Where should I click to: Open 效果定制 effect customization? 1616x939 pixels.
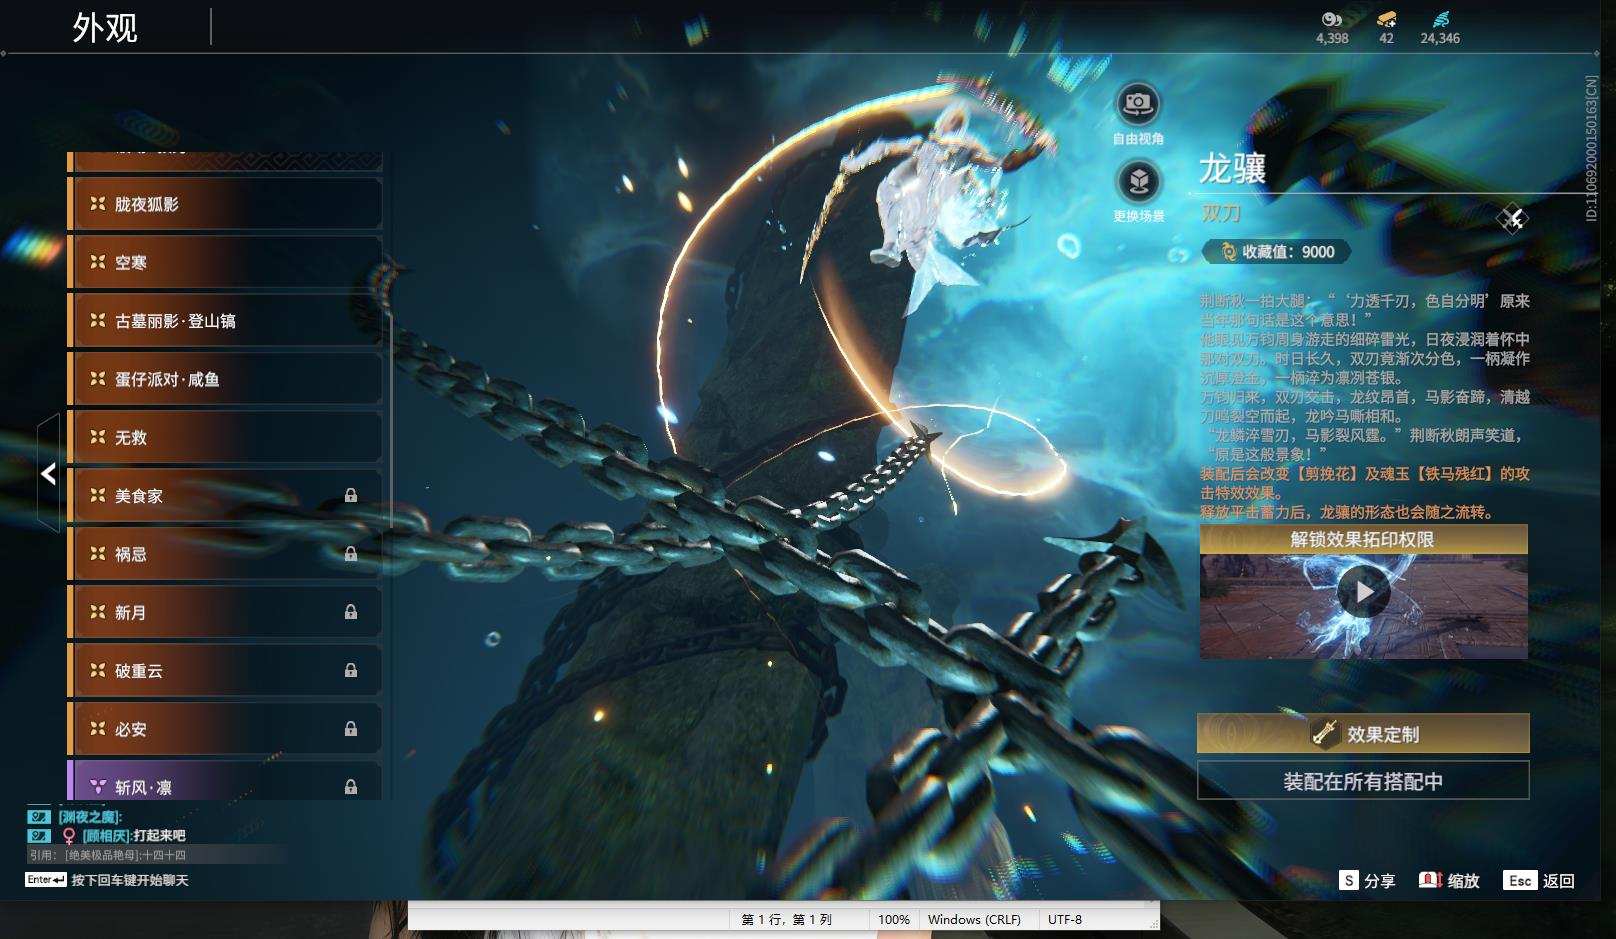tap(1363, 734)
